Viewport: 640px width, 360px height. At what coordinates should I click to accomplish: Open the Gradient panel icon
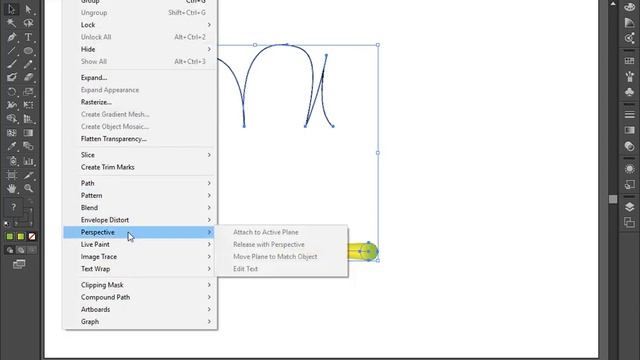point(629,130)
